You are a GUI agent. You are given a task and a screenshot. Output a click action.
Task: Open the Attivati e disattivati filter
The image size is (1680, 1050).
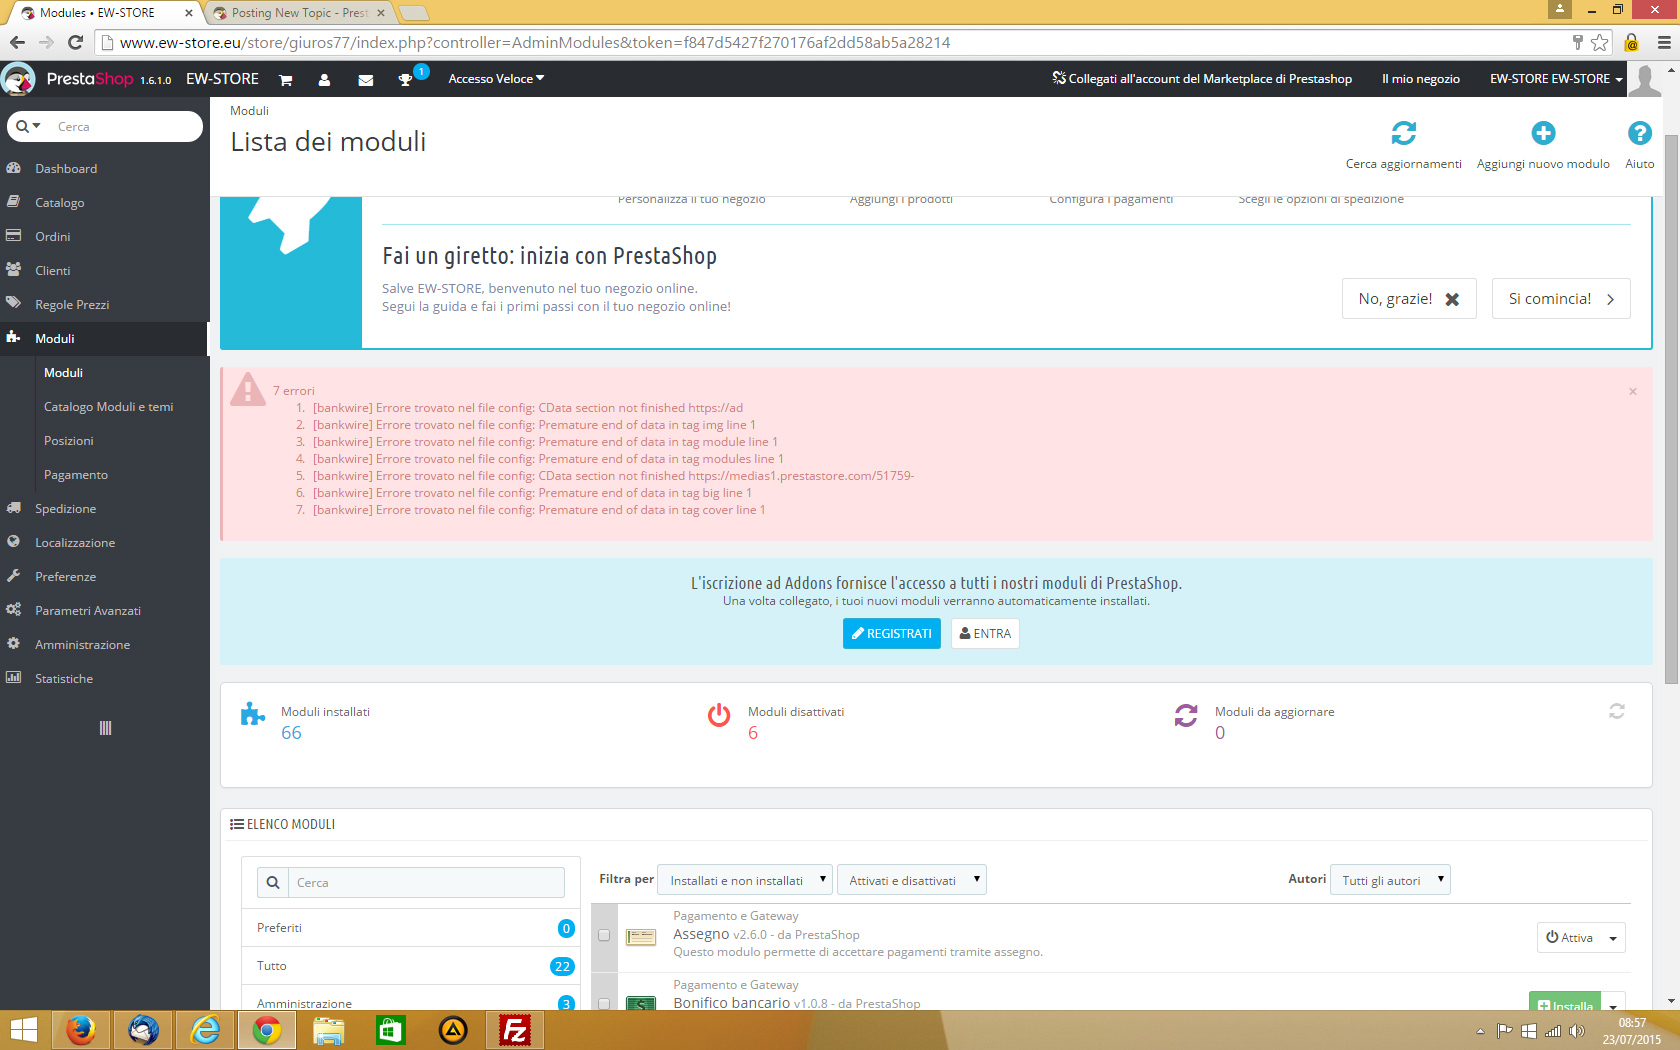[911, 880]
